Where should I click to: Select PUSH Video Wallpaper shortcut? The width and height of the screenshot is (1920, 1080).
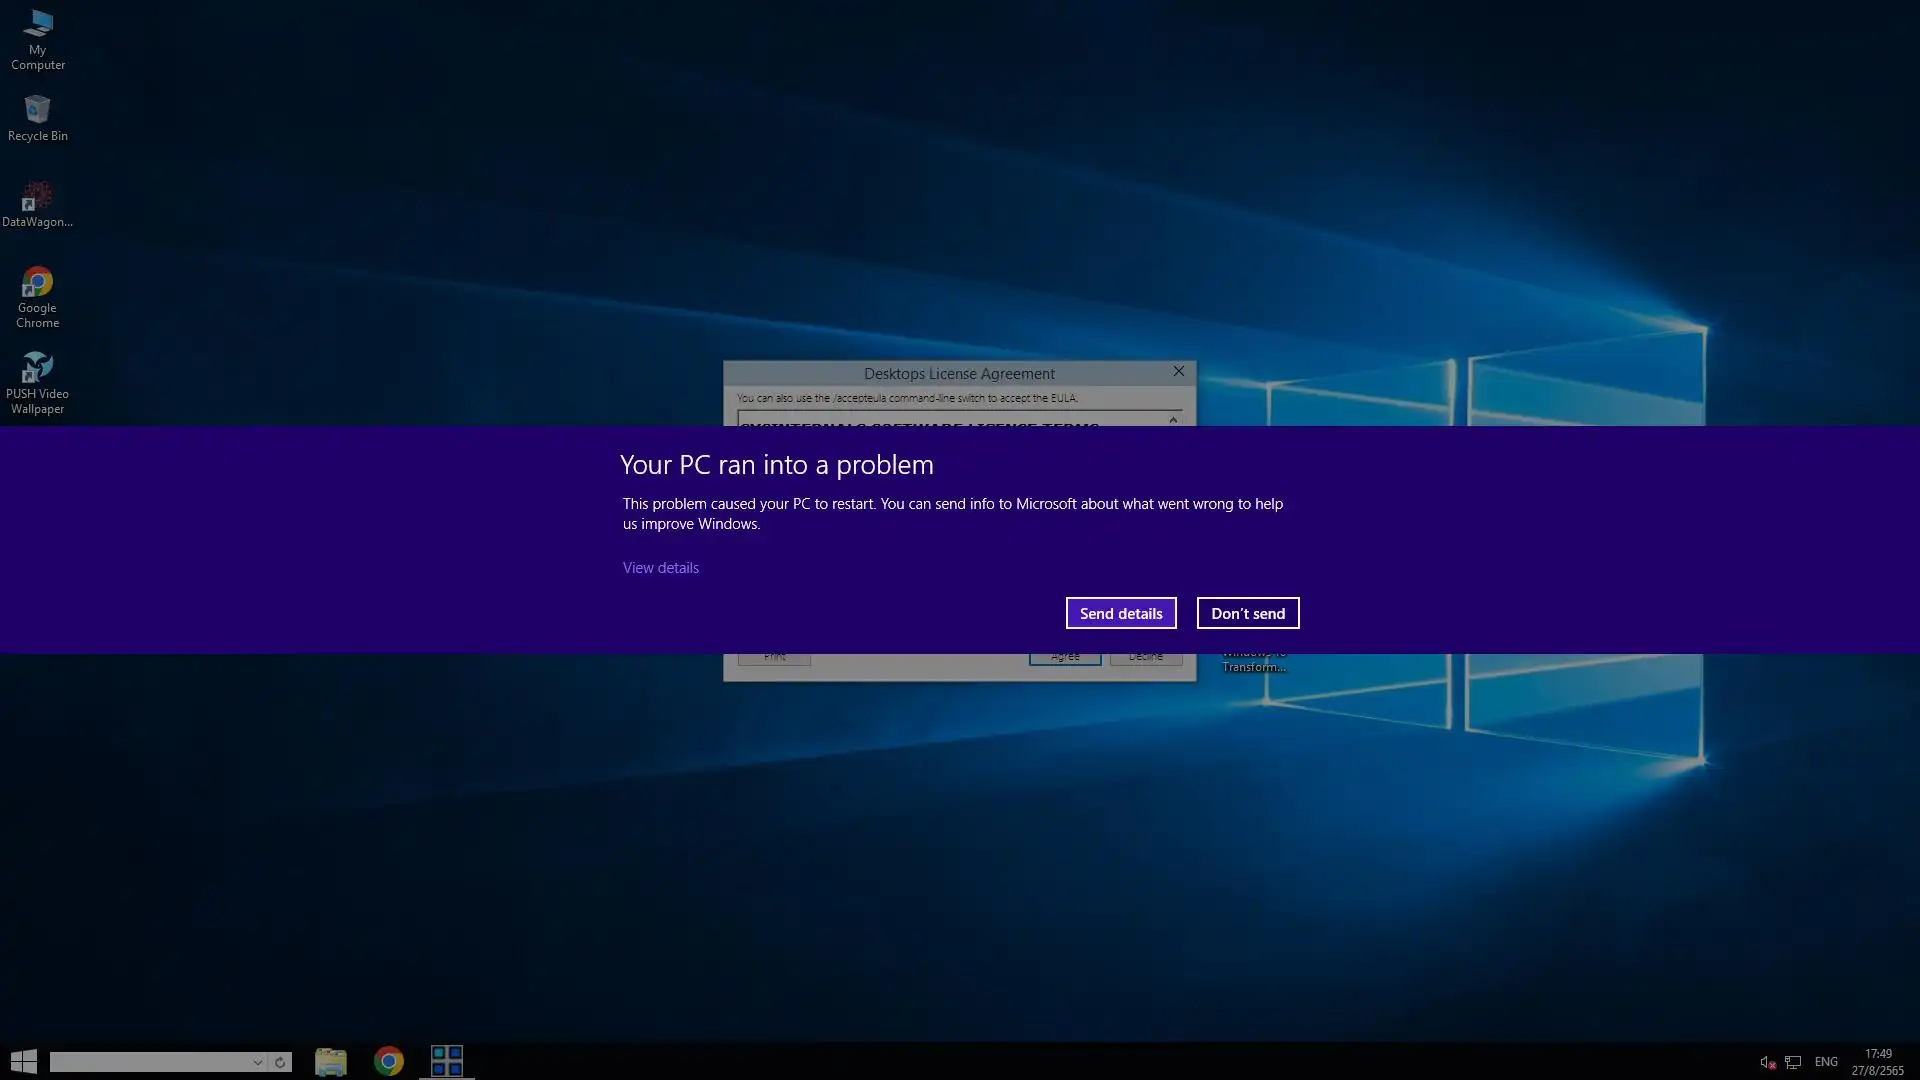(x=37, y=382)
